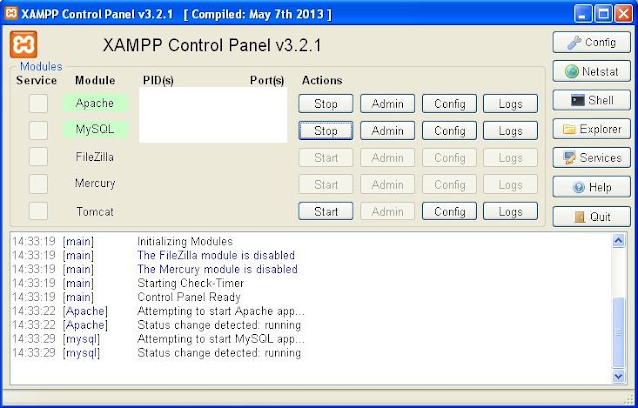The height and width of the screenshot is (408, 638).
Task: Open the Services management button
Action: (x=591, y=158)
